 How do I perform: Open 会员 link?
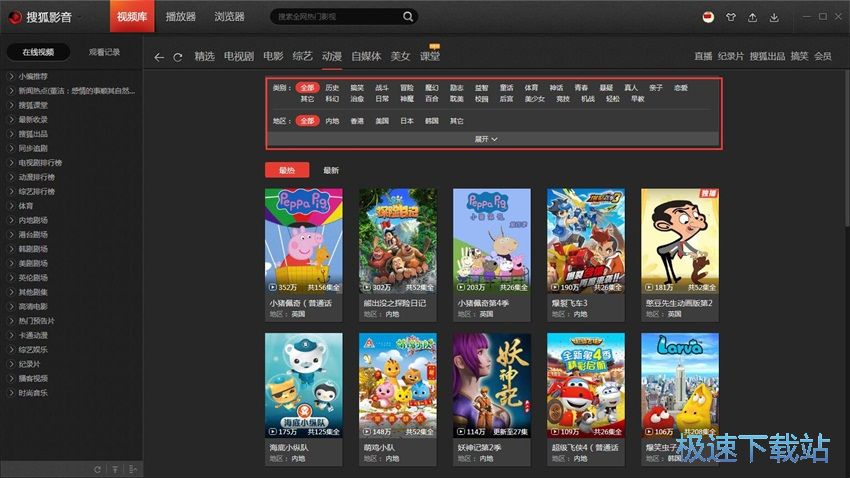pyautogui.click(x=822, y=56)
